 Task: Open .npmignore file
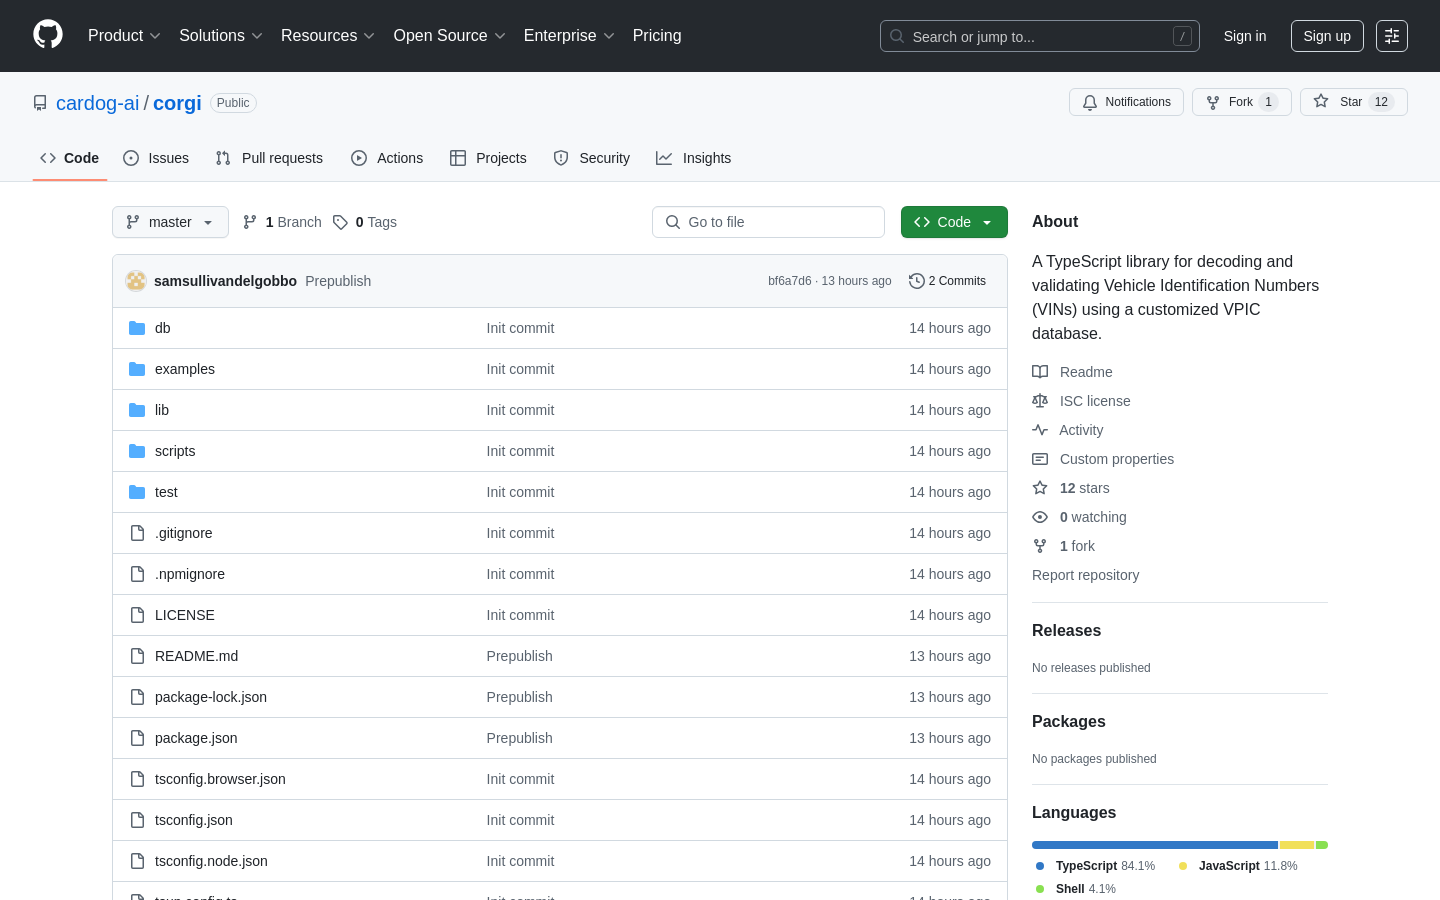pyautogui.click(x=190, y=574)
